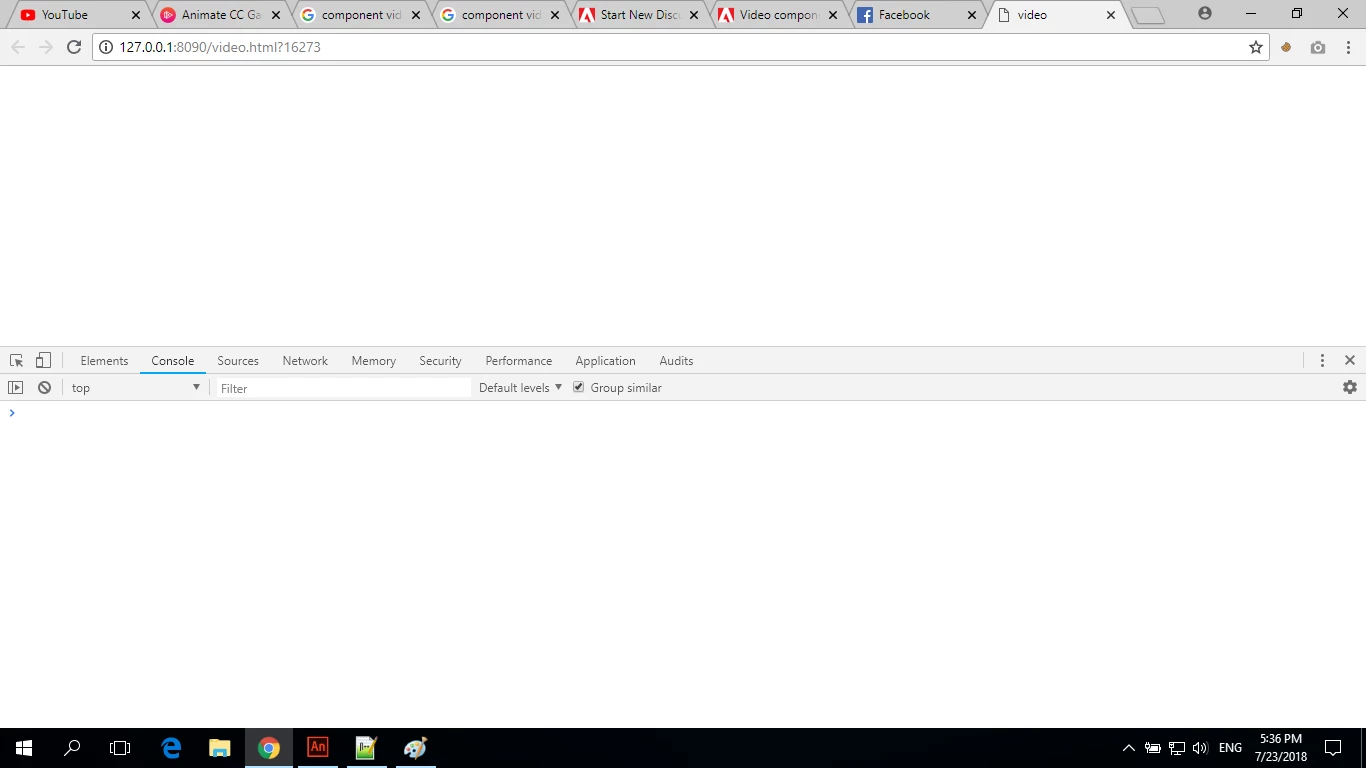
Task: Open the top execution context dropdown
Action: 135,388
